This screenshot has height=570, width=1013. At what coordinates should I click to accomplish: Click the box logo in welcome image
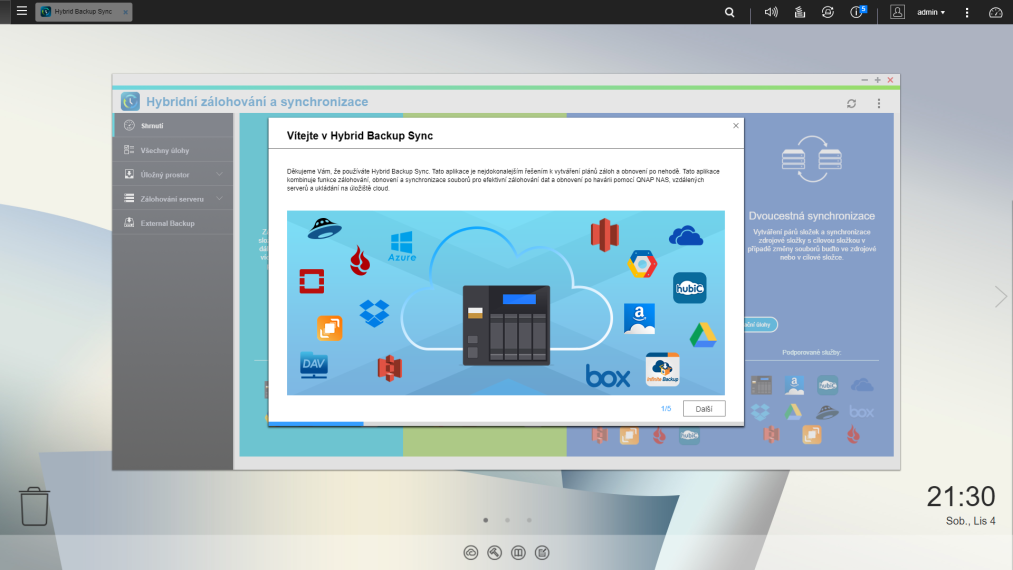tap(608, 375)
